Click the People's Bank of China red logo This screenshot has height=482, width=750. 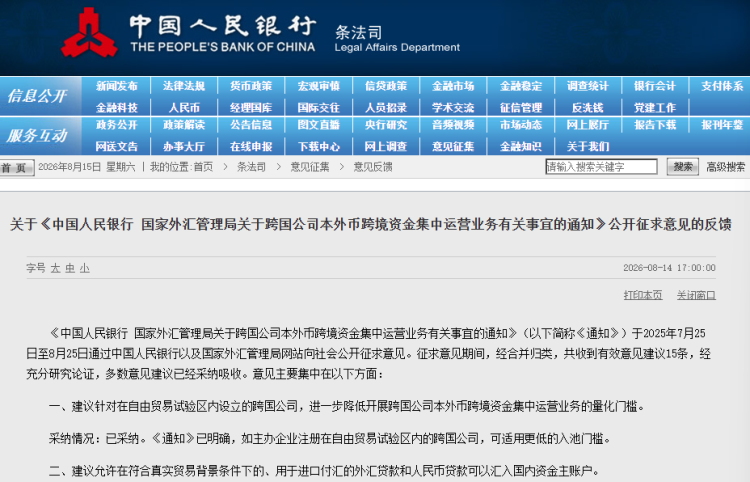89,33
